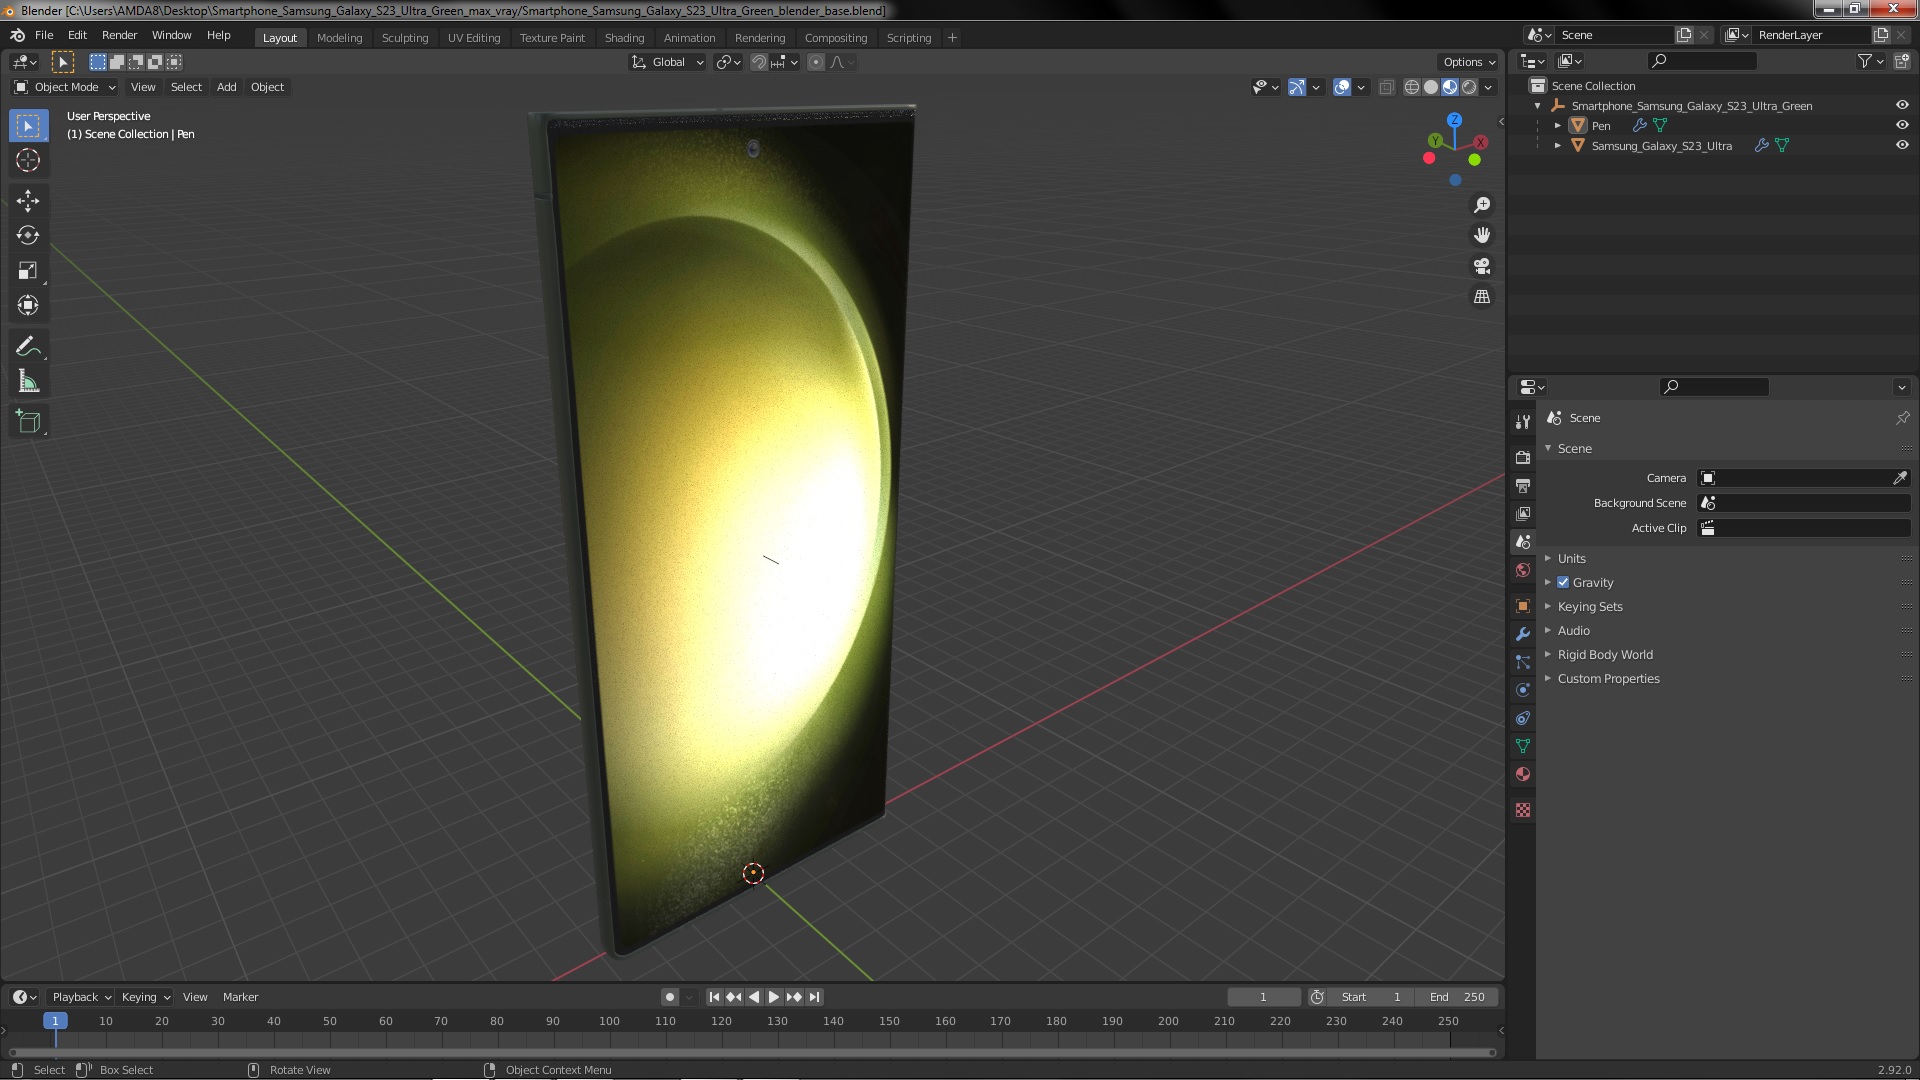Open the View Layer properties tab
1920x1080 pixels.
pyautogui.click(x=1523, y=513)
